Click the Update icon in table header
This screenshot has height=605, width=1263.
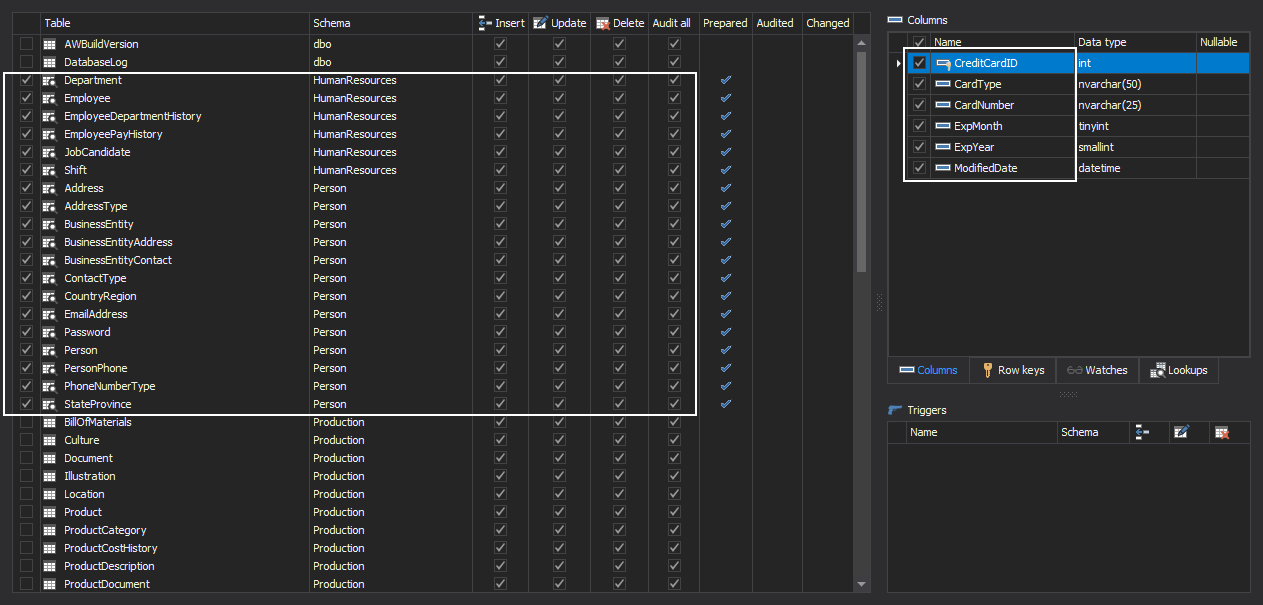click(540, 23)
